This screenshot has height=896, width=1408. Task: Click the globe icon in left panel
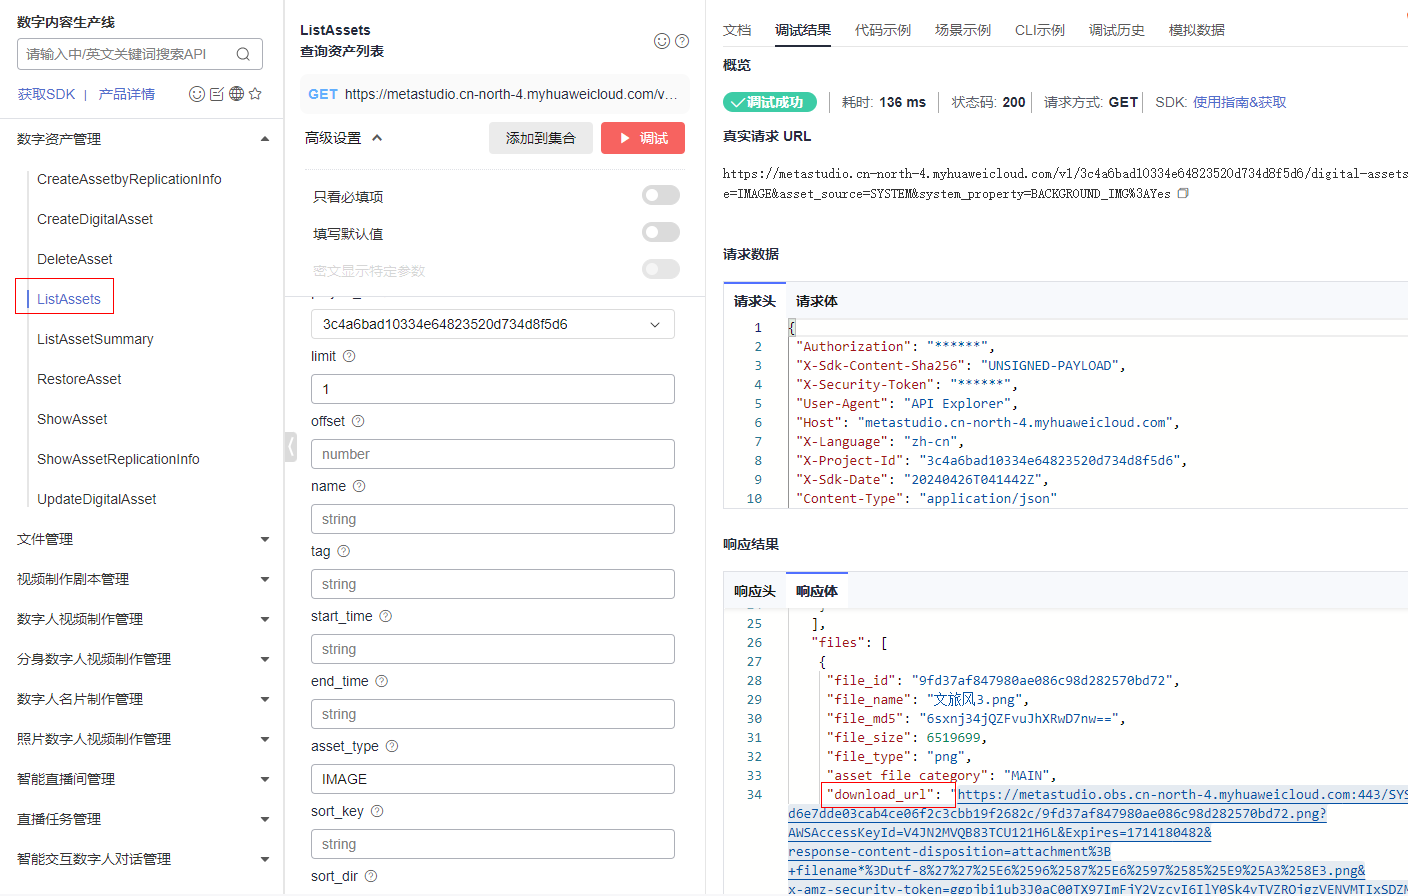tap(236, 94)
